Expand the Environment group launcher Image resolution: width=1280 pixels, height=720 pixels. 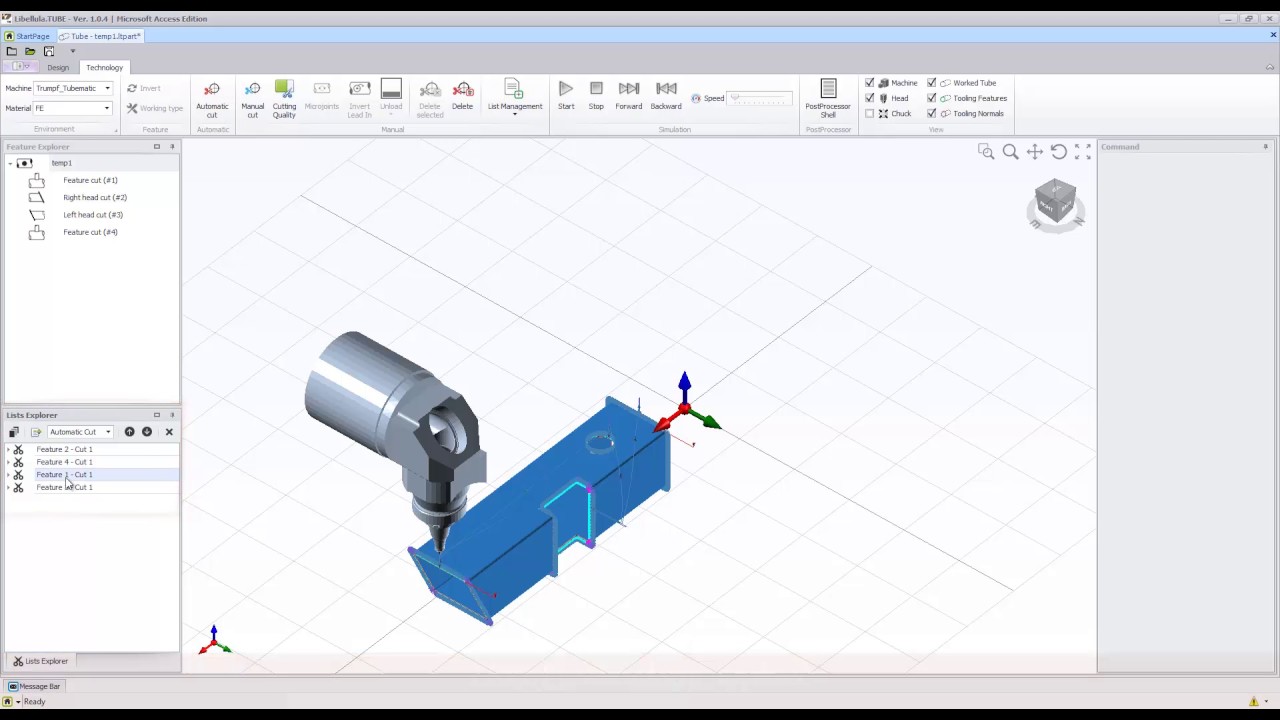click(115, 130)
